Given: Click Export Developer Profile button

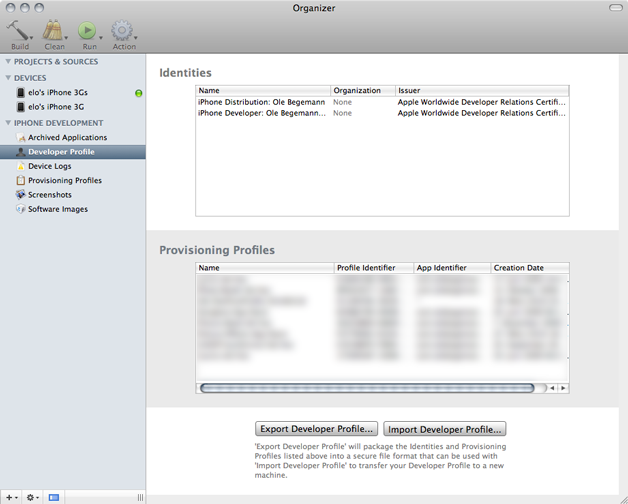Looking at the screenshot, I should (317, 428).
